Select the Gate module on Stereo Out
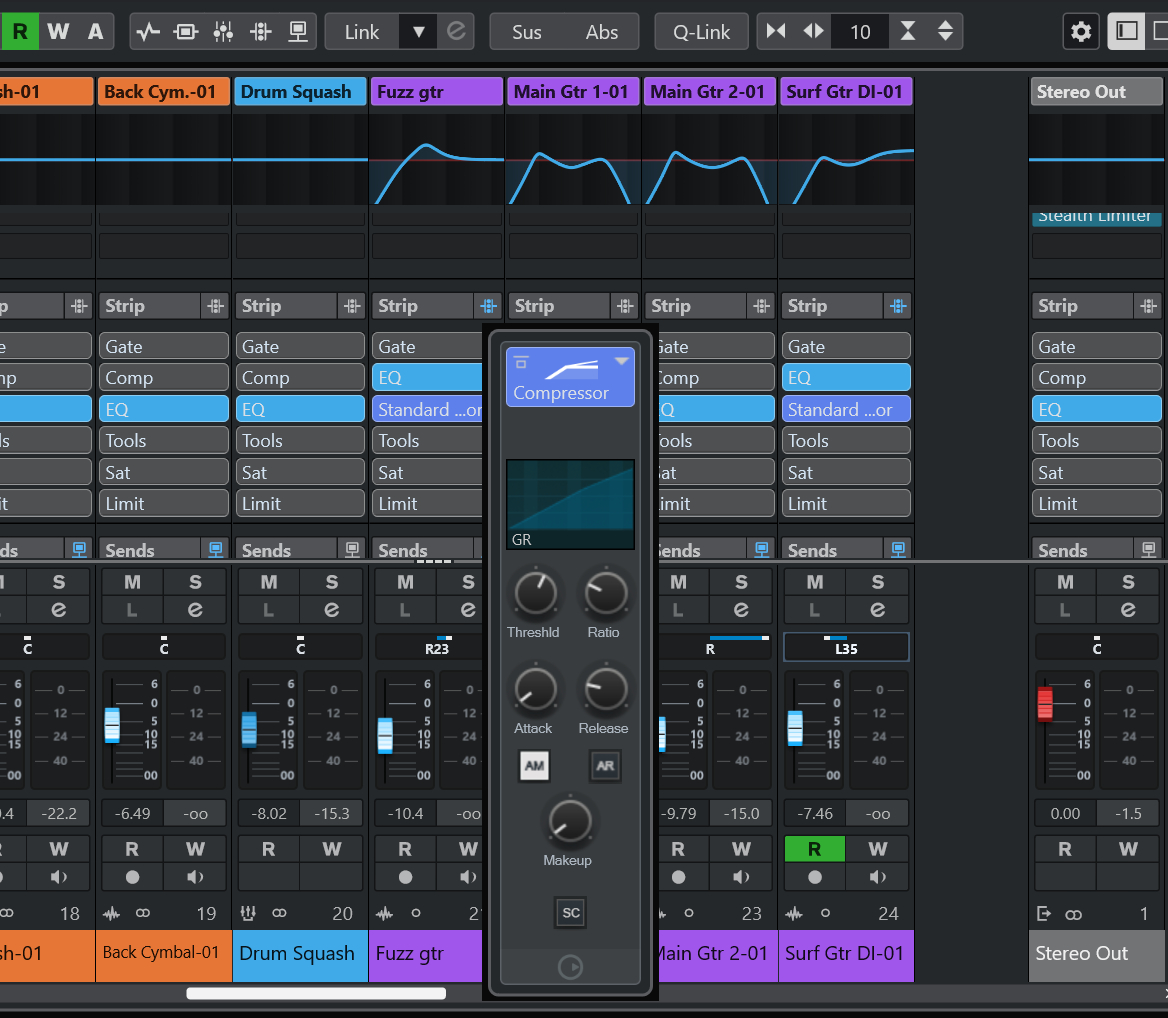The height and width of the screenshot is (1018, 1168). tap(1098, 347)
